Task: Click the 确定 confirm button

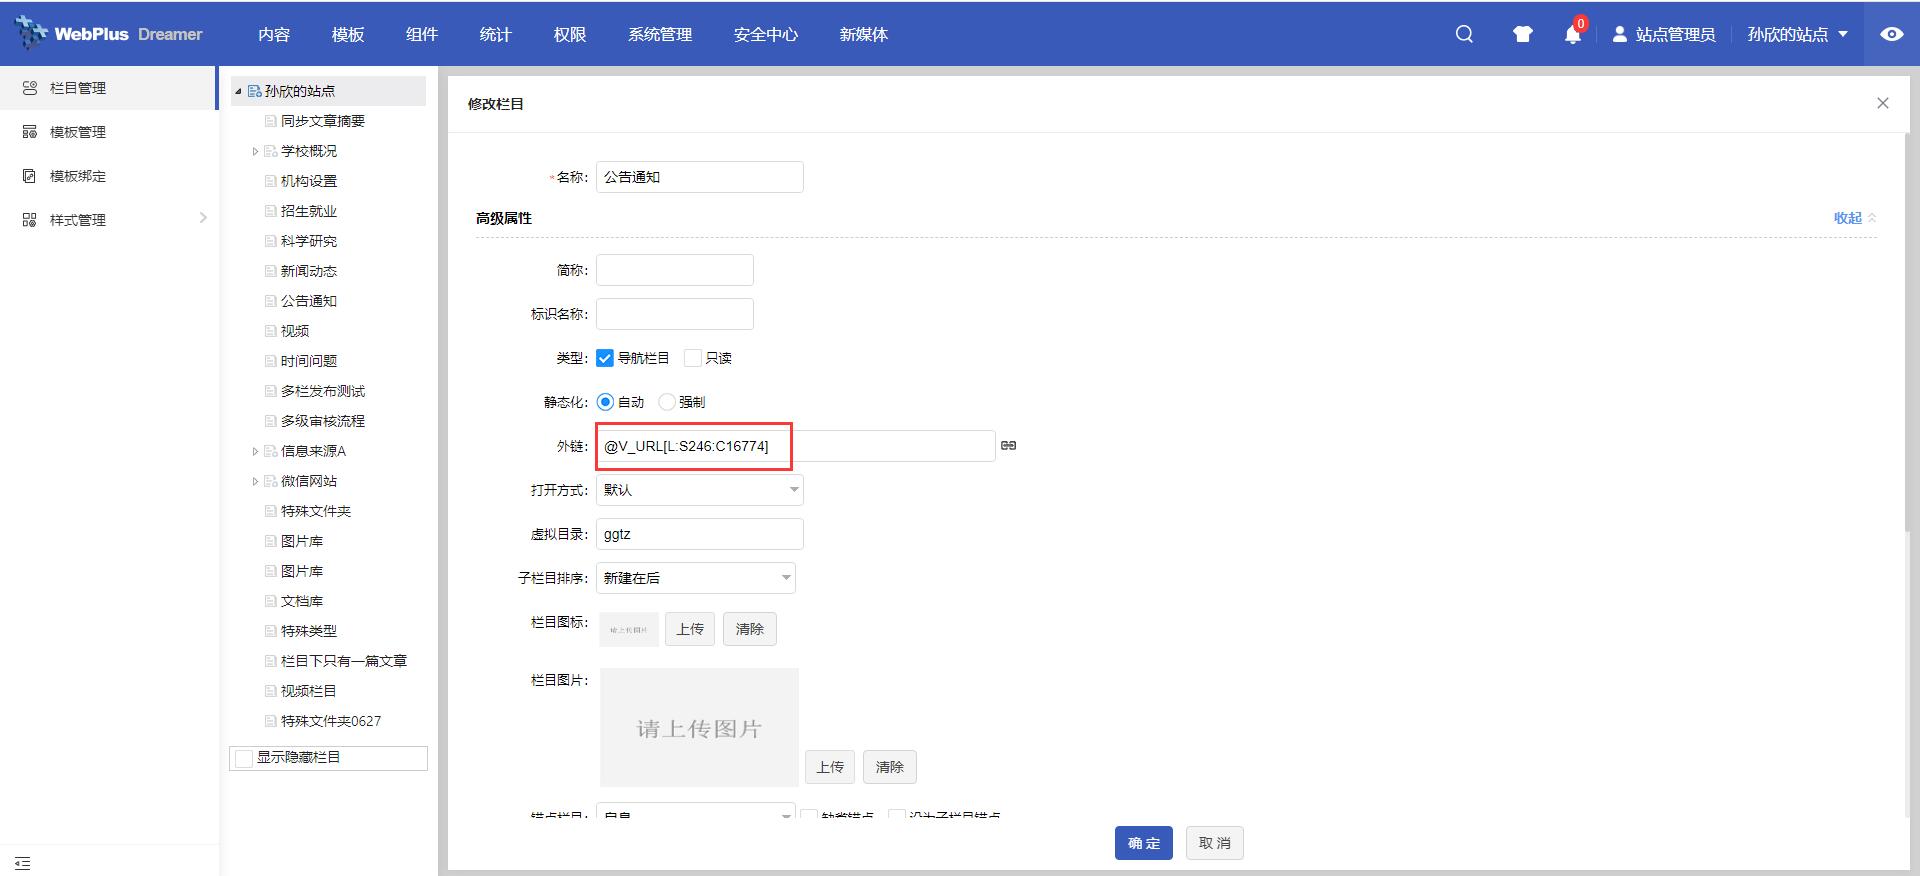Action: pos(1144,843)
